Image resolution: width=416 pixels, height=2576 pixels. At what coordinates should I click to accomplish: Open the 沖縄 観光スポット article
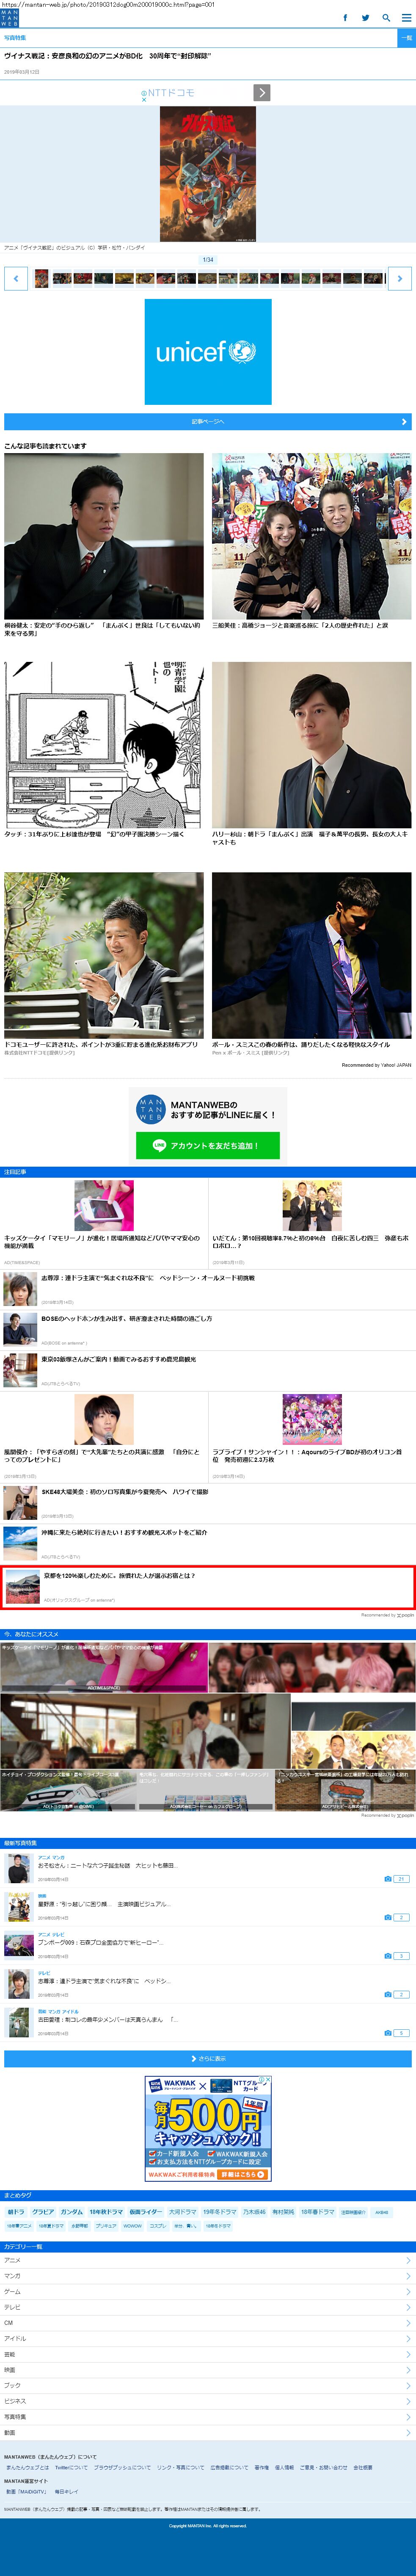[x=208, y=1544]
